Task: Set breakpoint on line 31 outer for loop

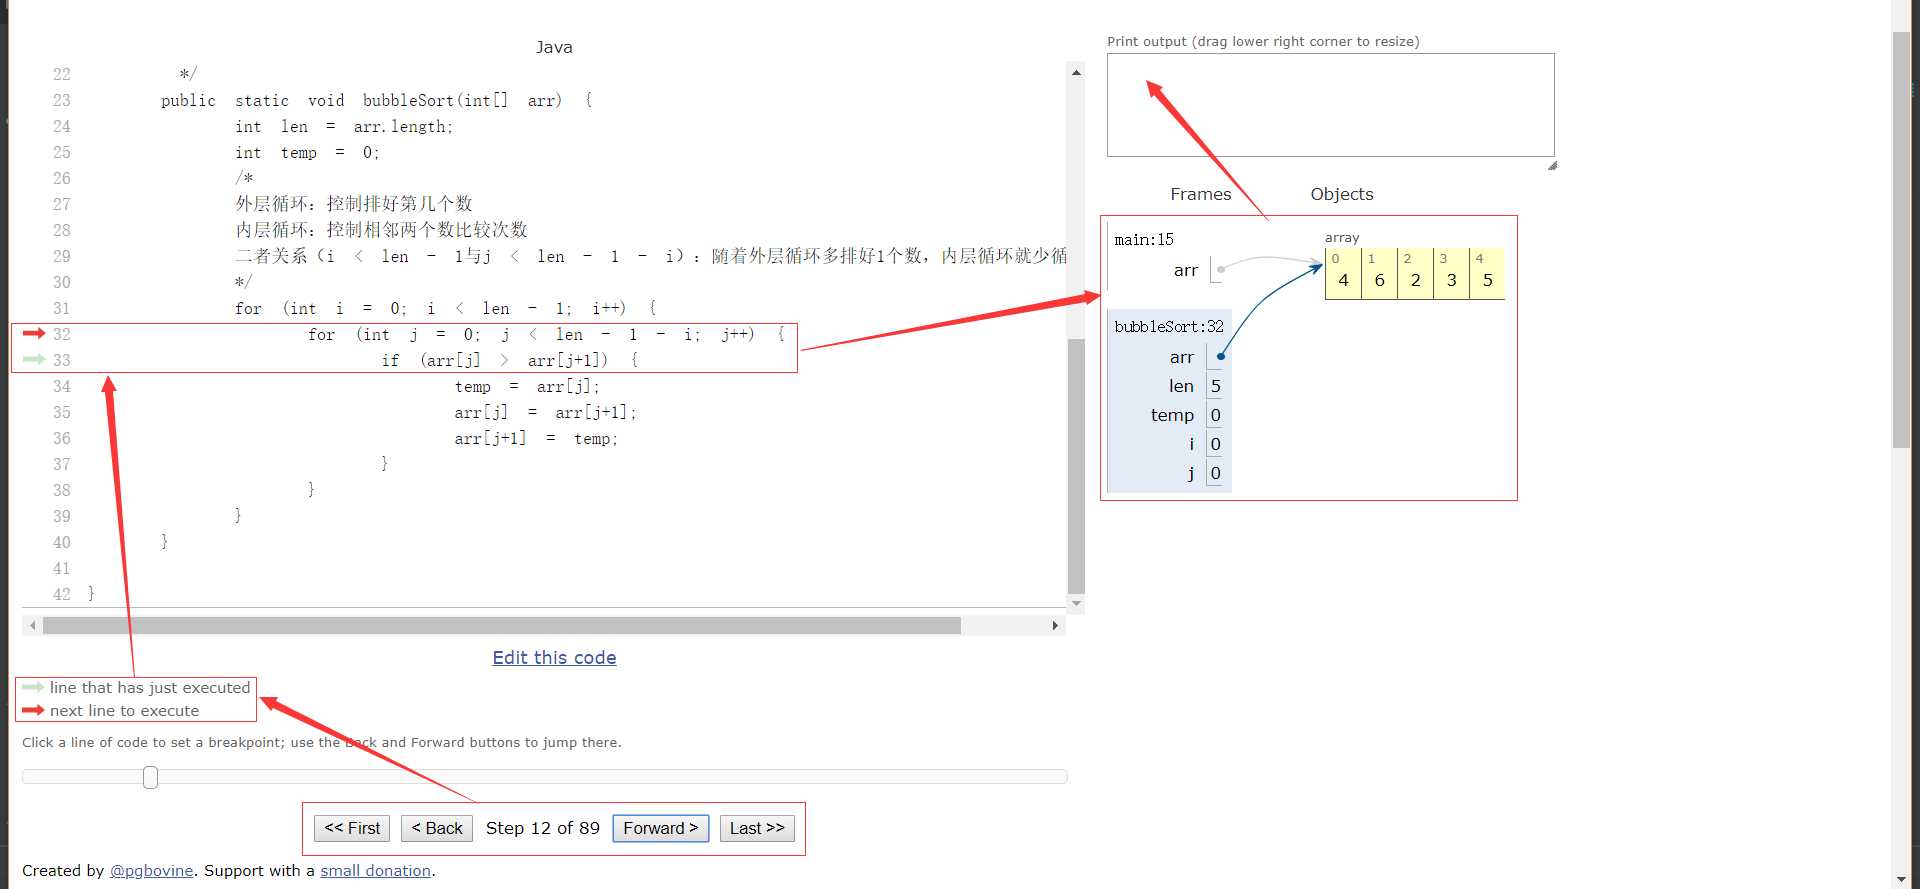Action: [x=445, y=308]
